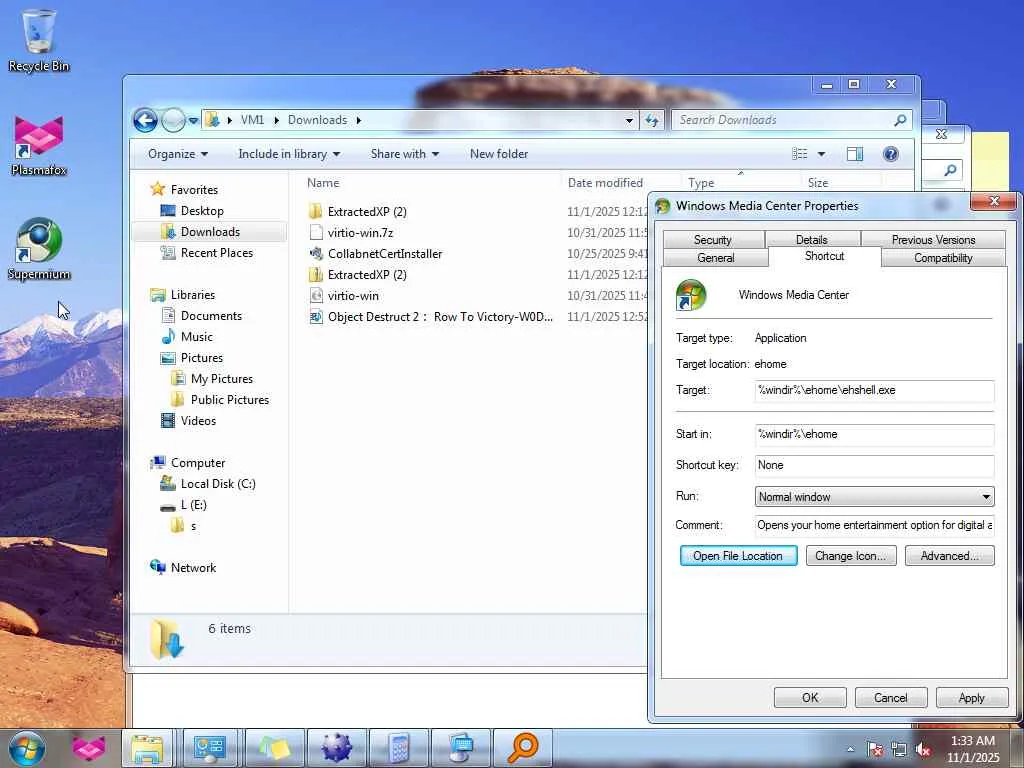Open the Sticky Notes taskbar icon

(x=274, y=748)
